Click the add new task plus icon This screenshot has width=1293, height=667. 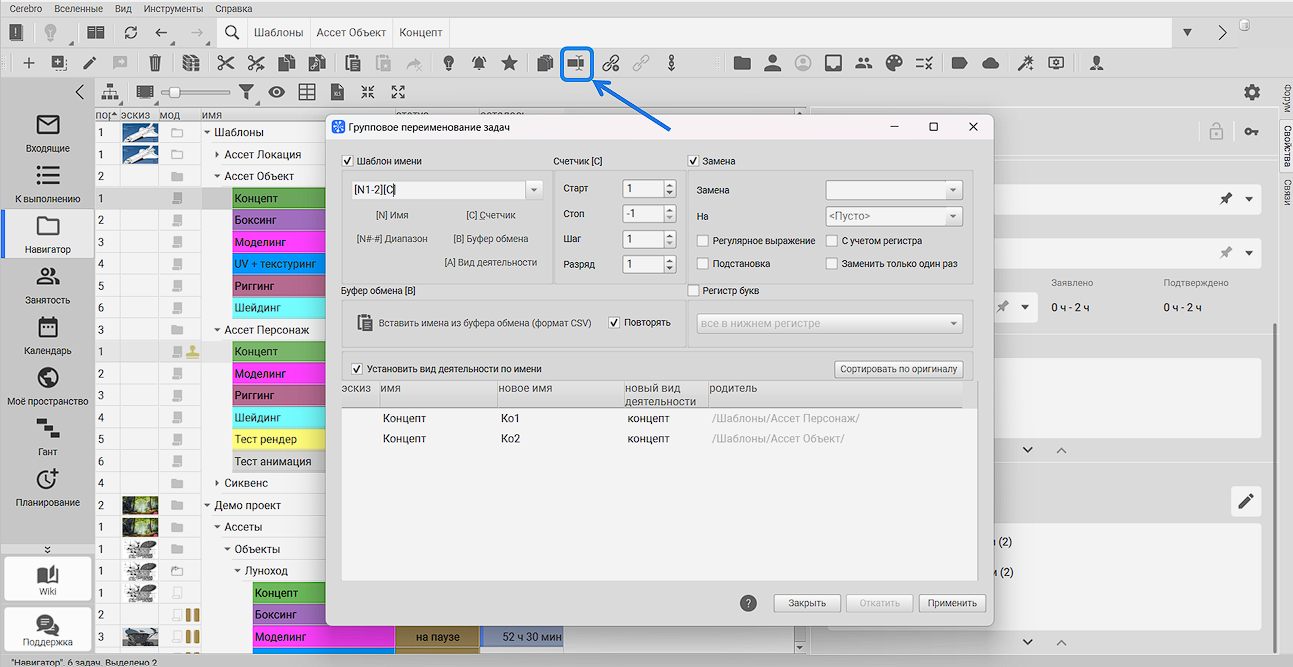(x=29, y=63)
